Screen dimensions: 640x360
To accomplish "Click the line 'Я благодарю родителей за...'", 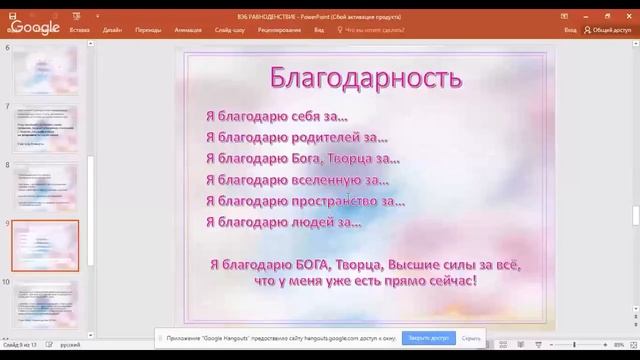I will point(297,138).
